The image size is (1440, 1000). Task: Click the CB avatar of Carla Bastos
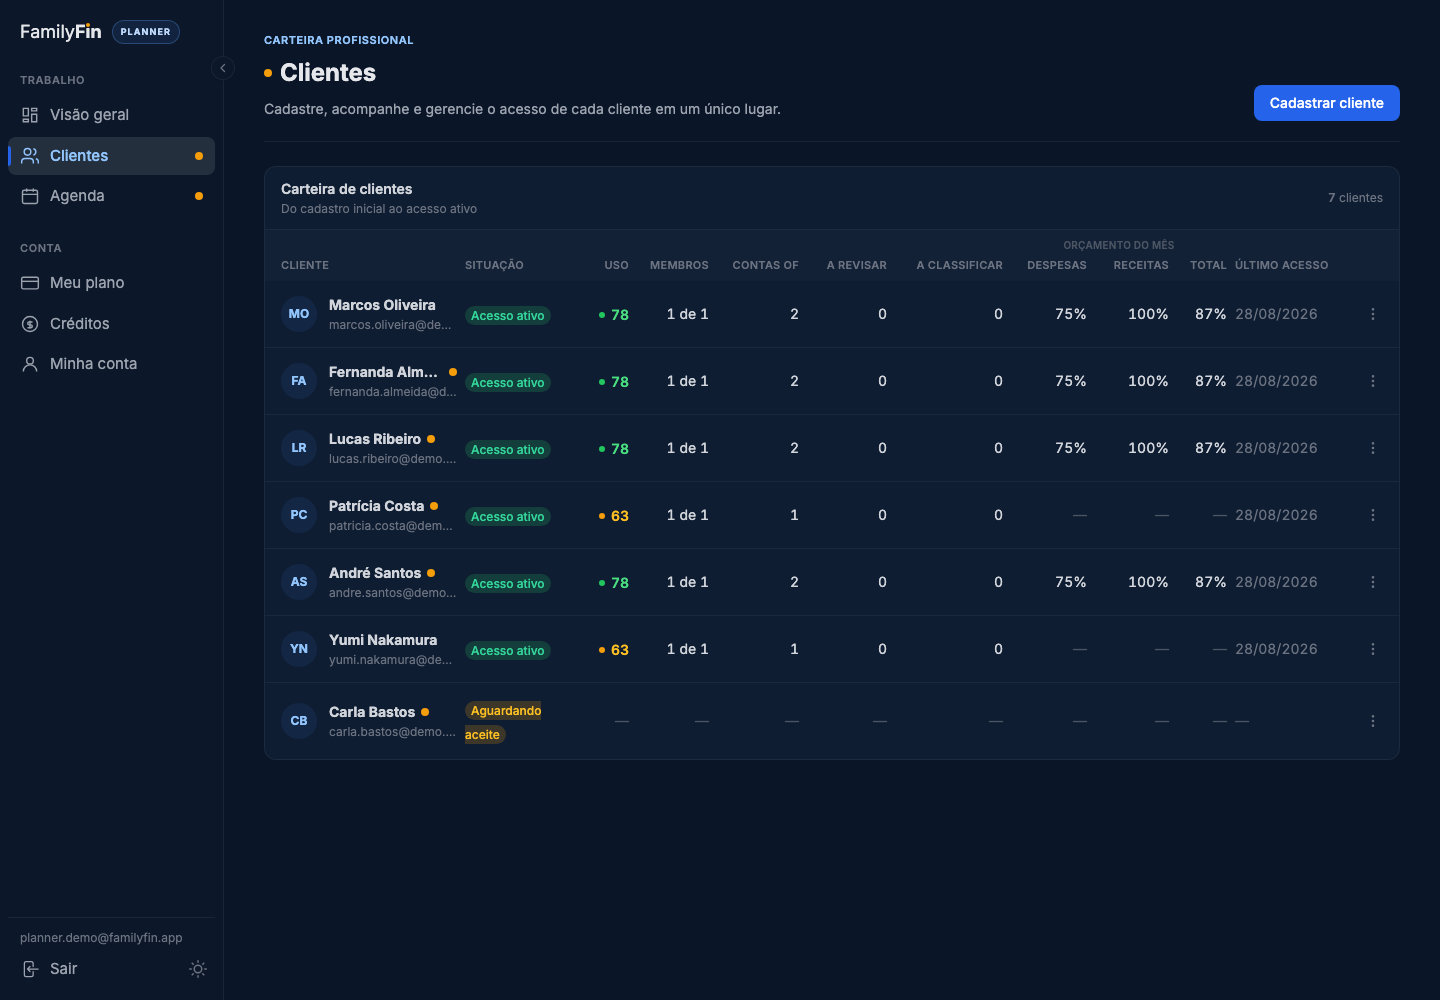click(299, 721)
